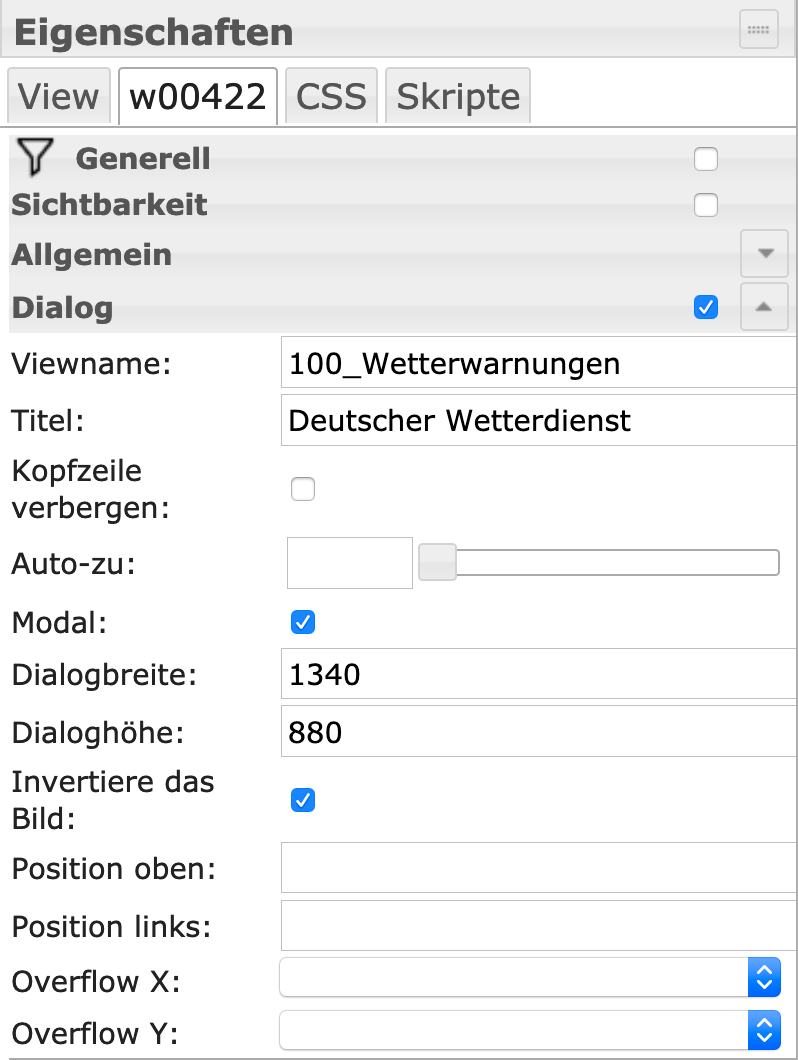Tick the Sichtbarkeit group checkbox
The width and height of the screenshot is (798, 1060).
706,205
